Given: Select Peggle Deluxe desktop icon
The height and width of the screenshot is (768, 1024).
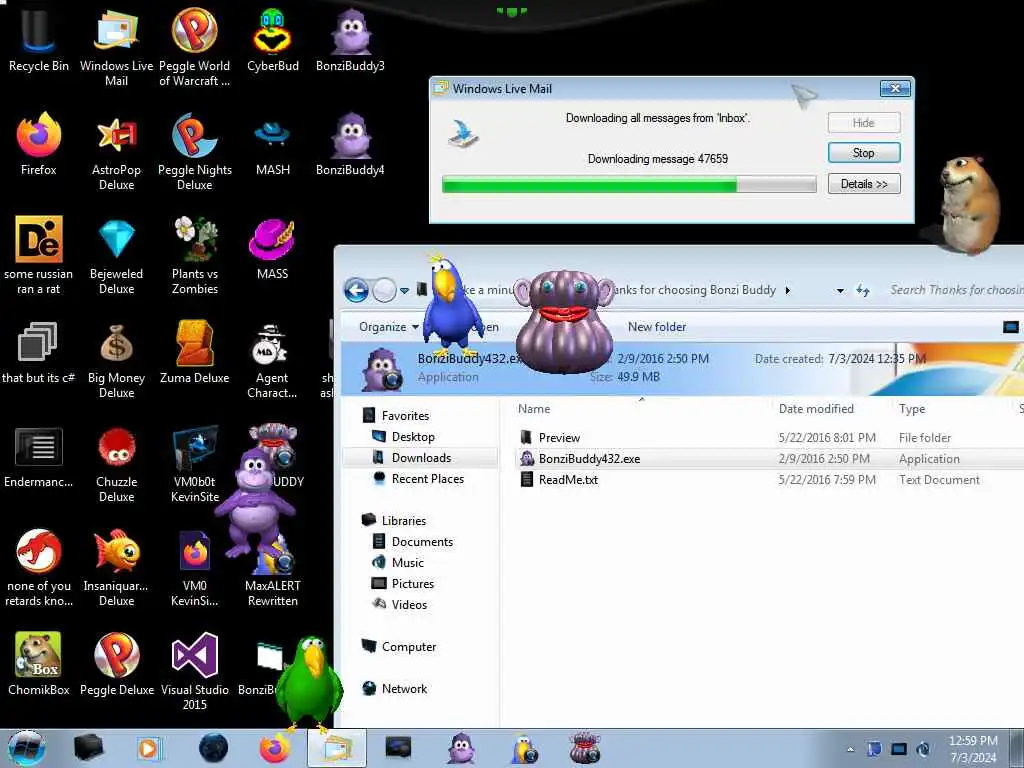Looking at the screenshot, I should 116,664.
